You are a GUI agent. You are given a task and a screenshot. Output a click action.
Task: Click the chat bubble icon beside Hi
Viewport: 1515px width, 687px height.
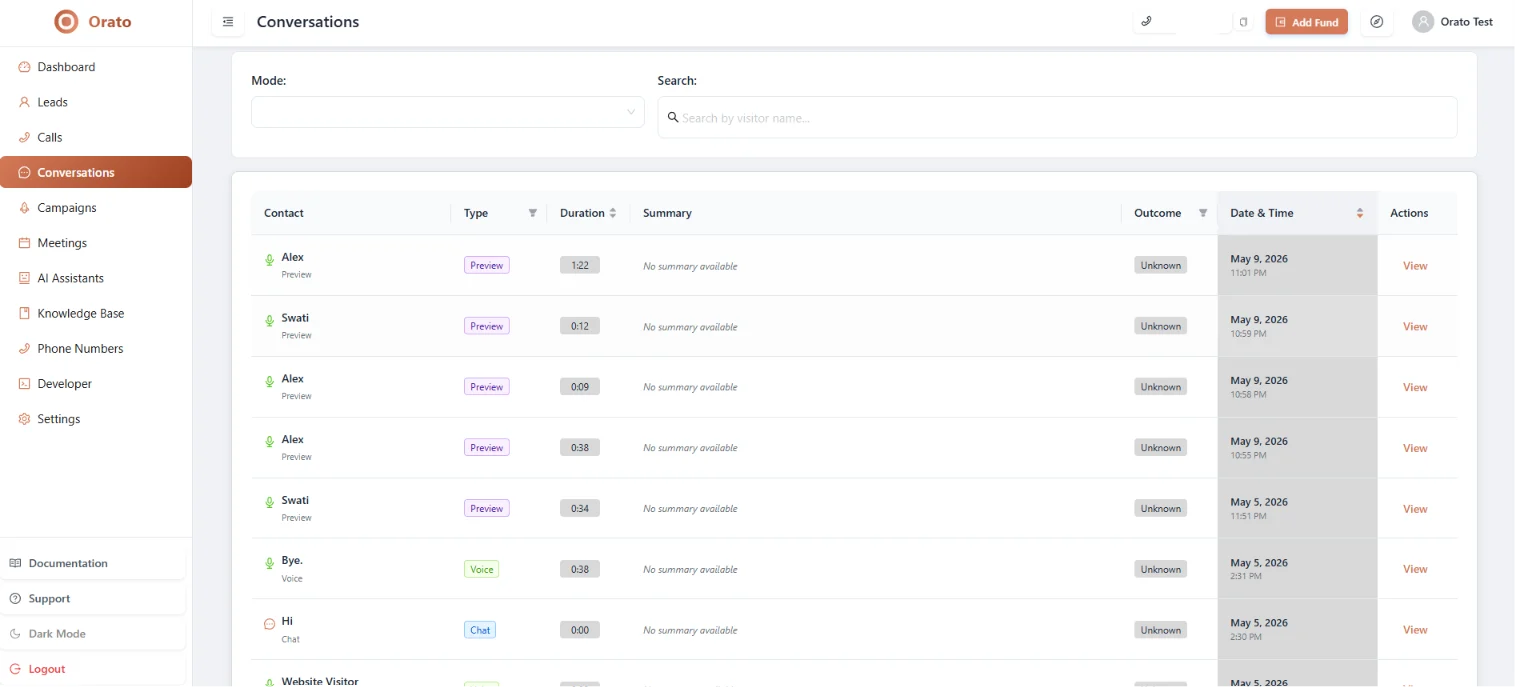(269, 624)
